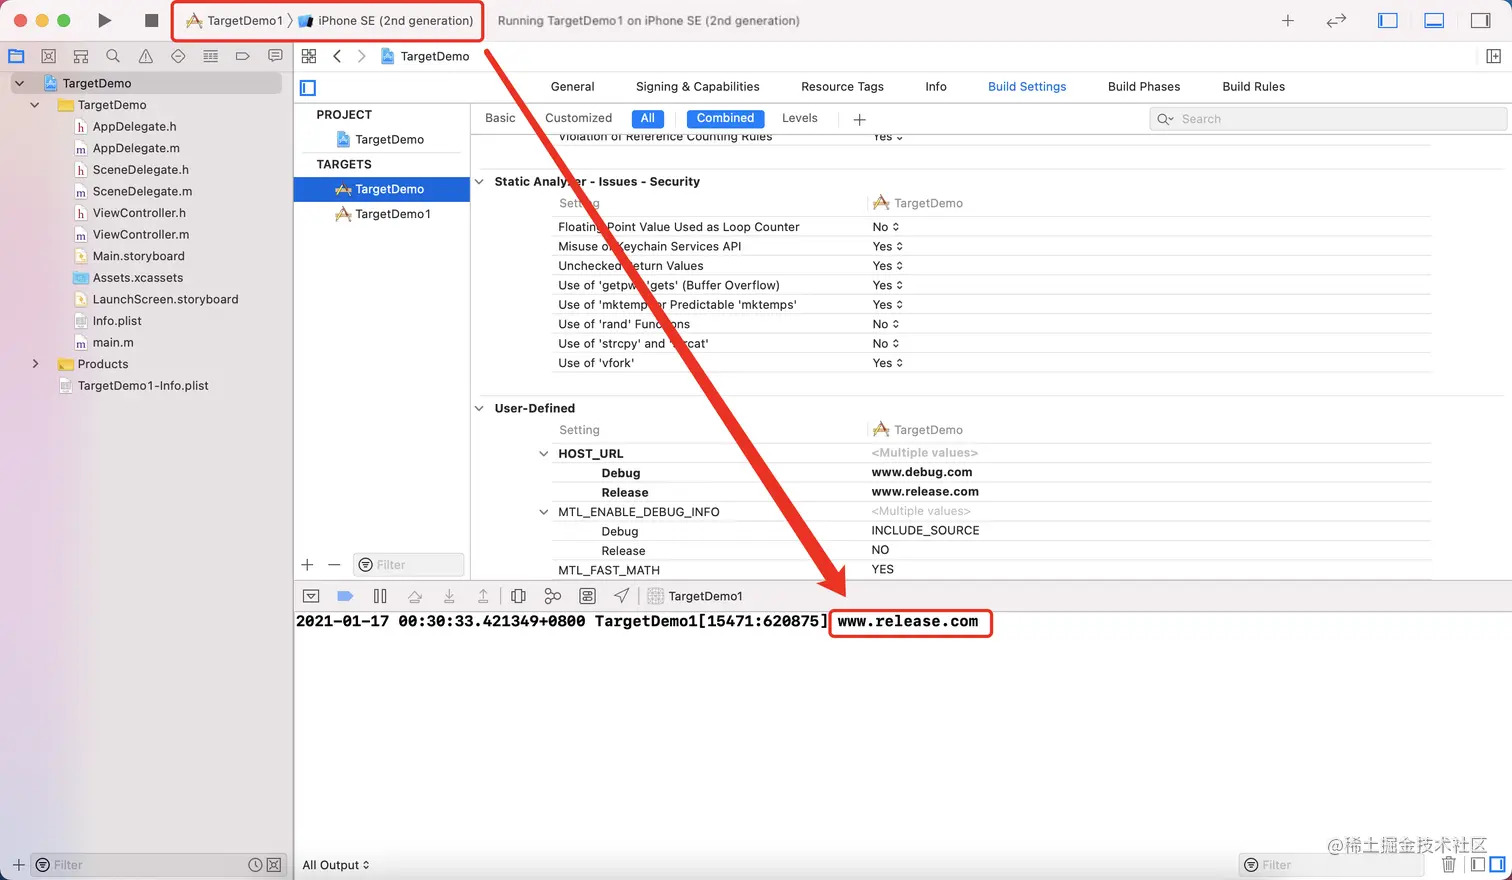Clear the console with trash icon
The height and width of the screenshot is (880, 1512).
point(1449,864)
